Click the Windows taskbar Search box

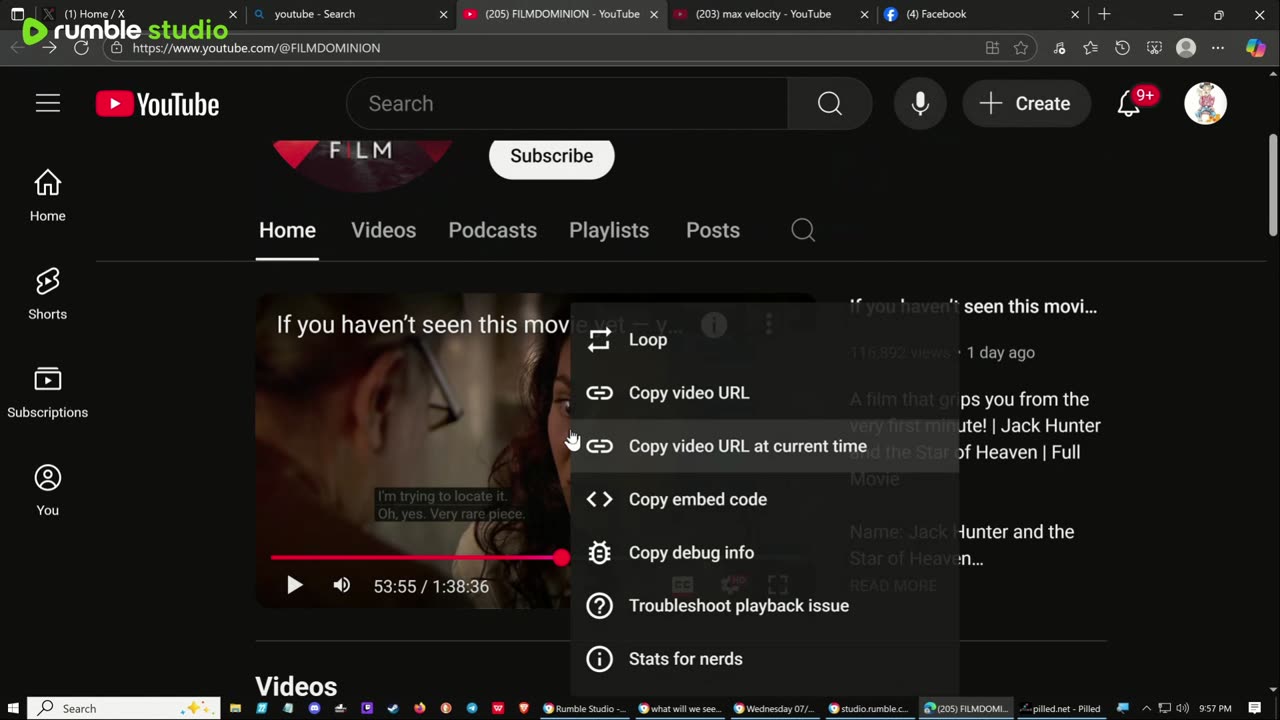pos(124,708)
